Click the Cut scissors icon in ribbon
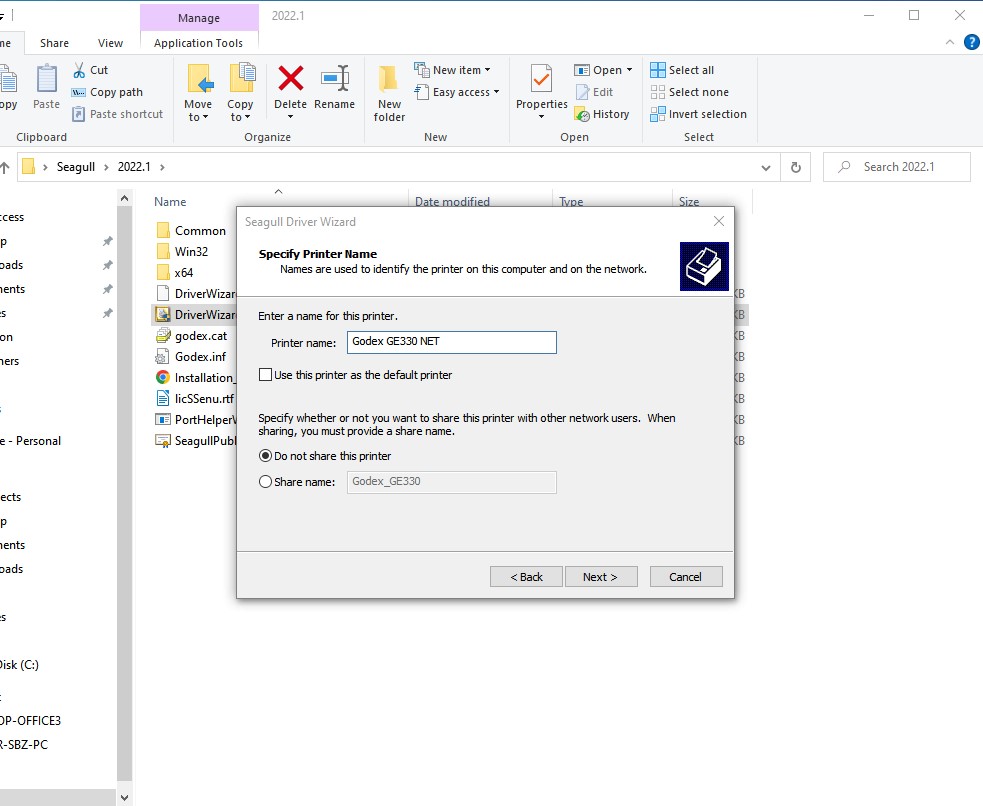983x806 pixels. (79, 70)
